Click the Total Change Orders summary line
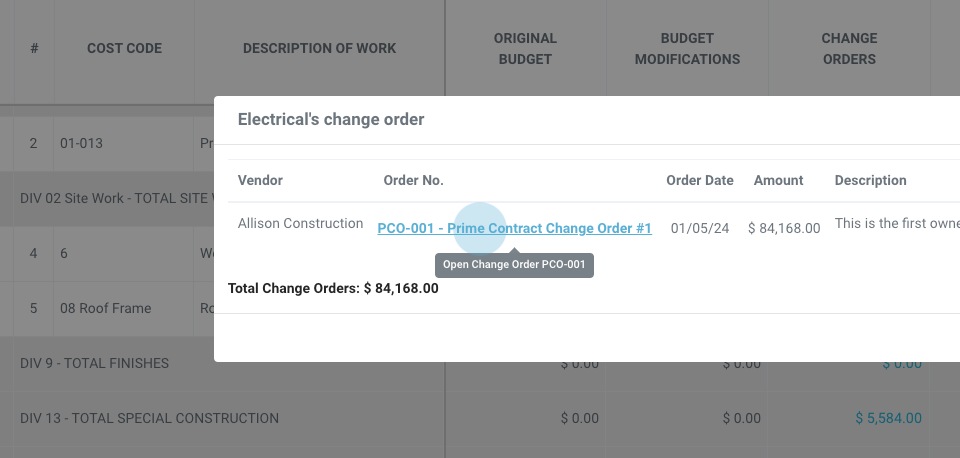 pos(333,288)
